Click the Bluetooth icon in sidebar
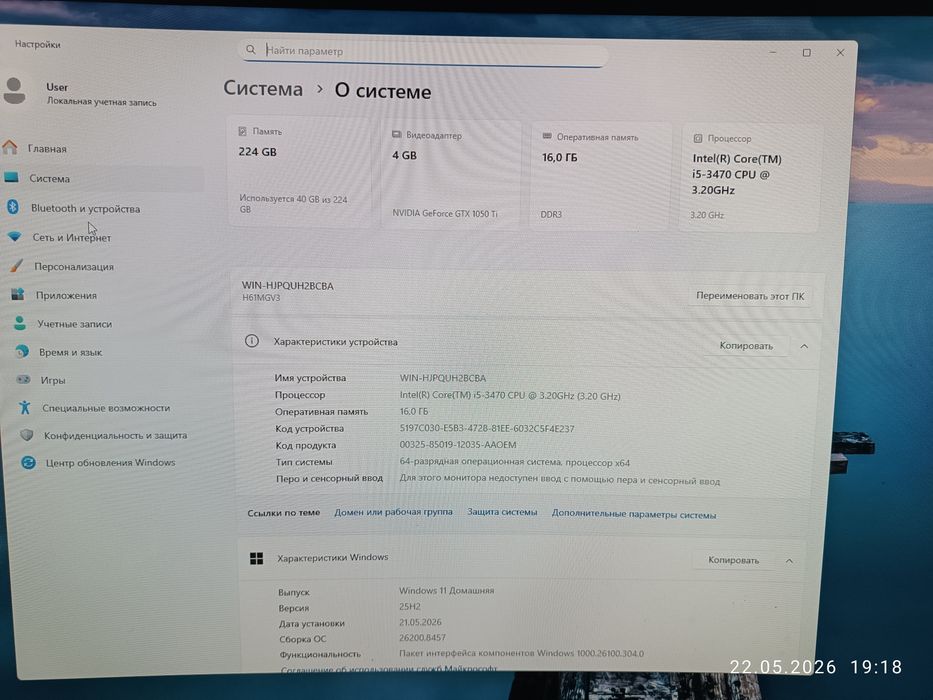933x700 pixels. (12, 207)
